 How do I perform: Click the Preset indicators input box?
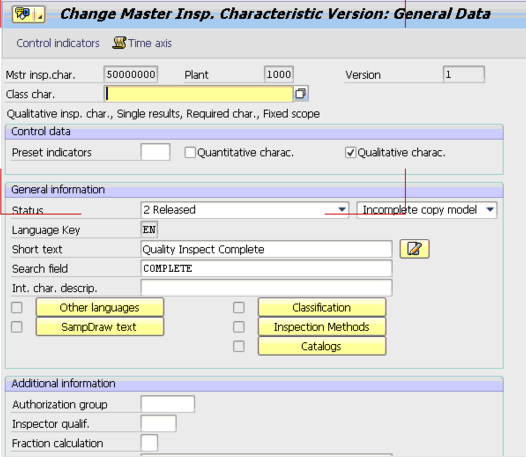tap(155, 152)
